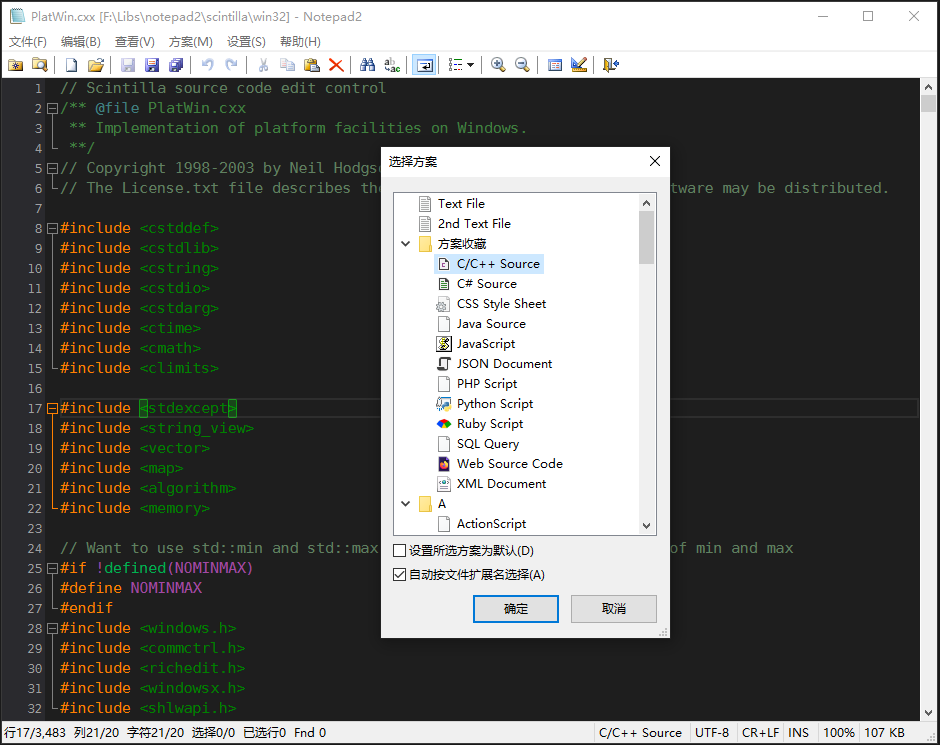
Task: Dismiss the dialog using the 取消 button
Action: coord(613,609)
